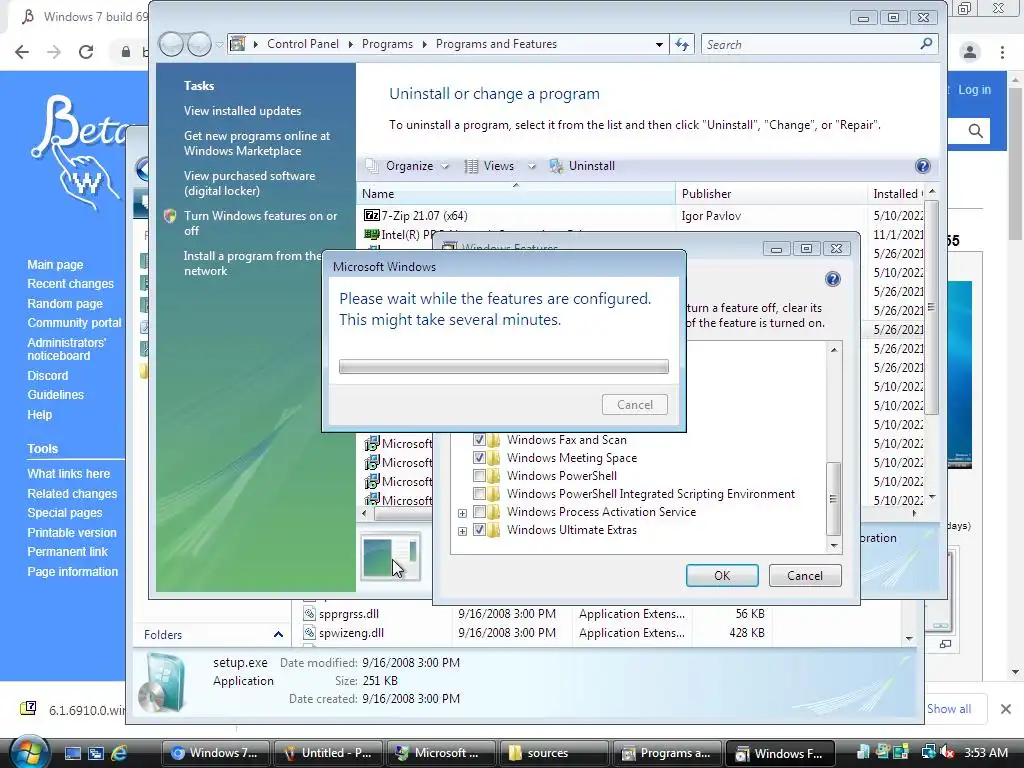Click the muted volume tray icon
Image resolution: width=1024 pixels, height=768 pixels.
pos(947,753)
